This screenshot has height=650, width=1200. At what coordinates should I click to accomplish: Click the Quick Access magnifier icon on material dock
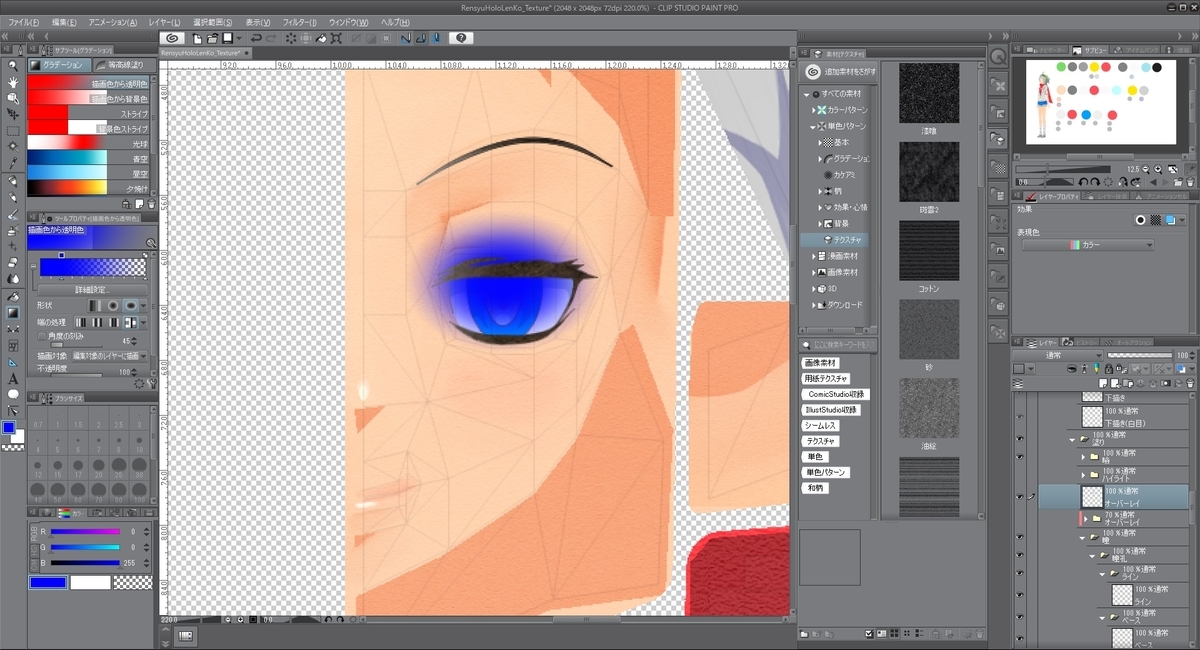pyautogui.click(x=997, y=57)
